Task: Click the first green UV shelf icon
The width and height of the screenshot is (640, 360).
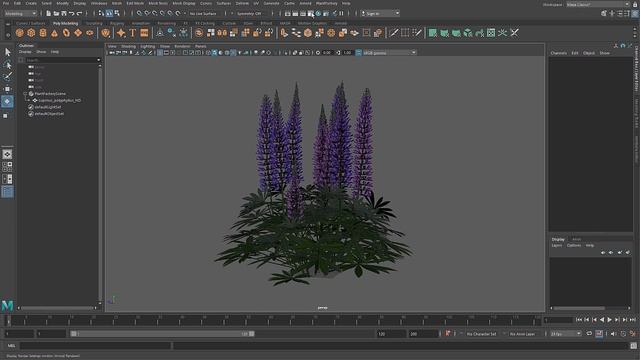Action: coord(433,33)
